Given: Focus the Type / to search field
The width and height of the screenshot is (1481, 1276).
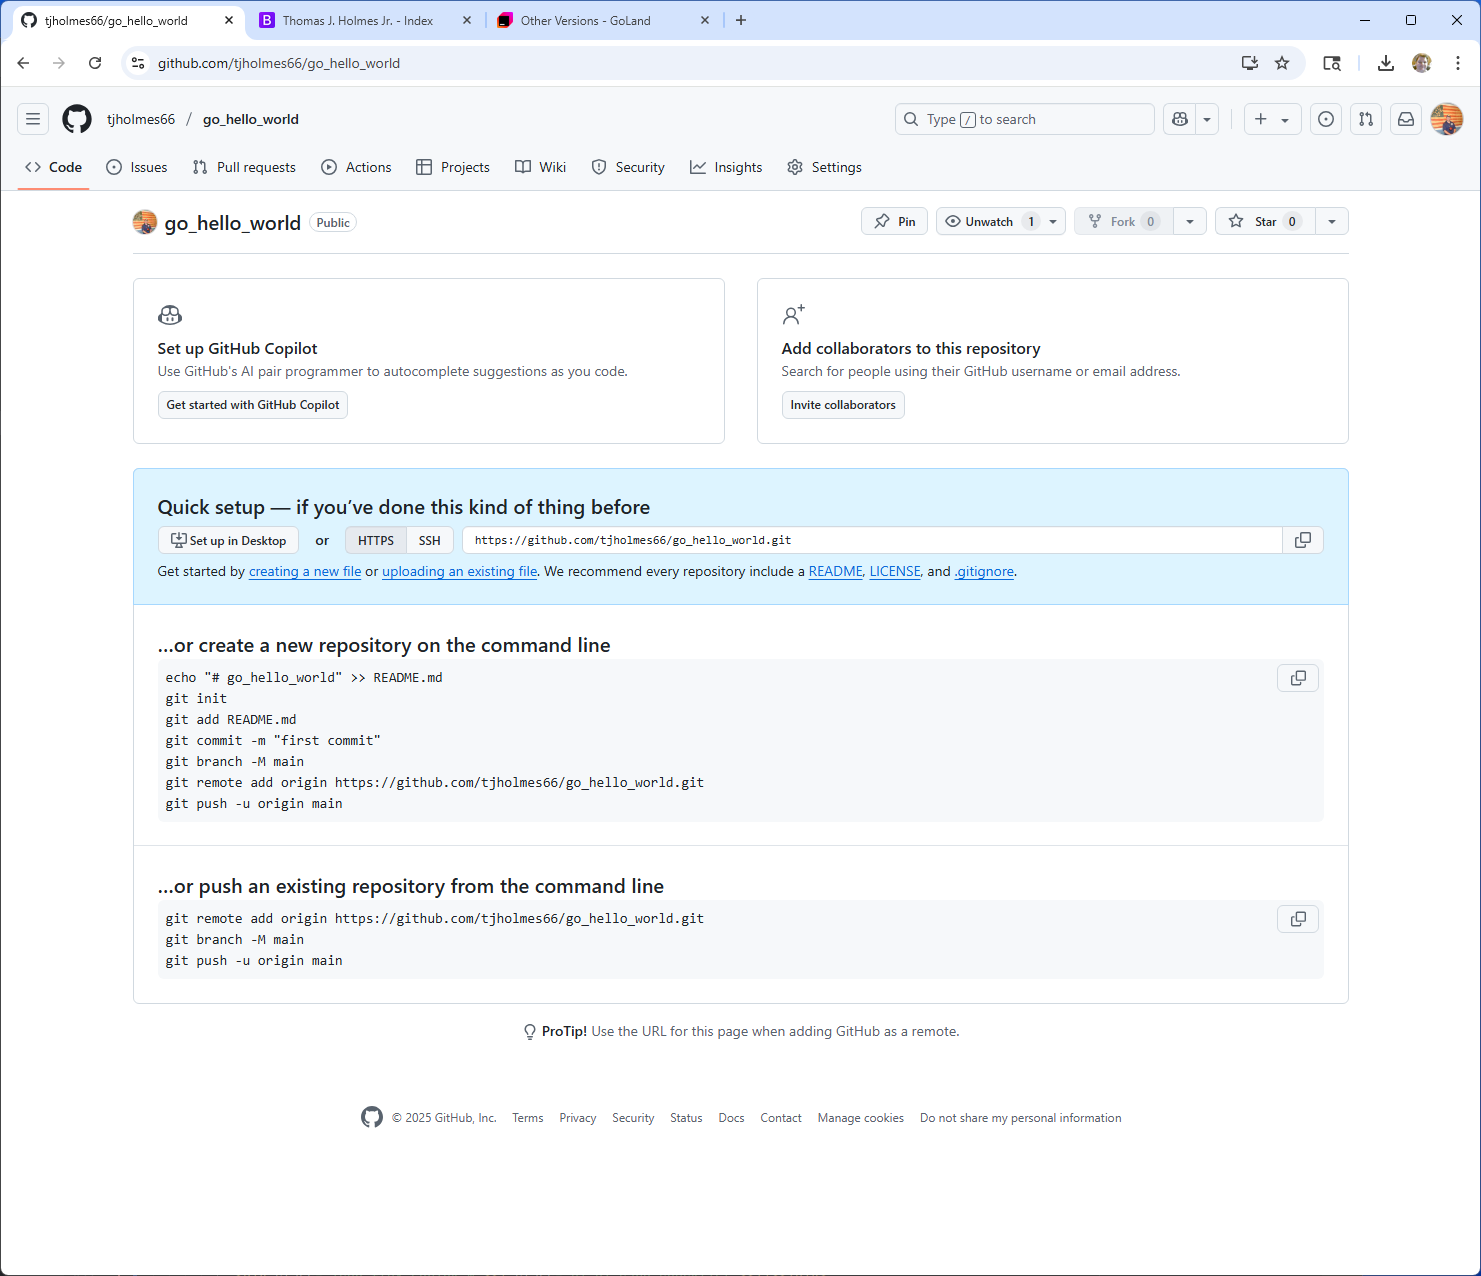Looking at the screenshot, I should 1024,119.
